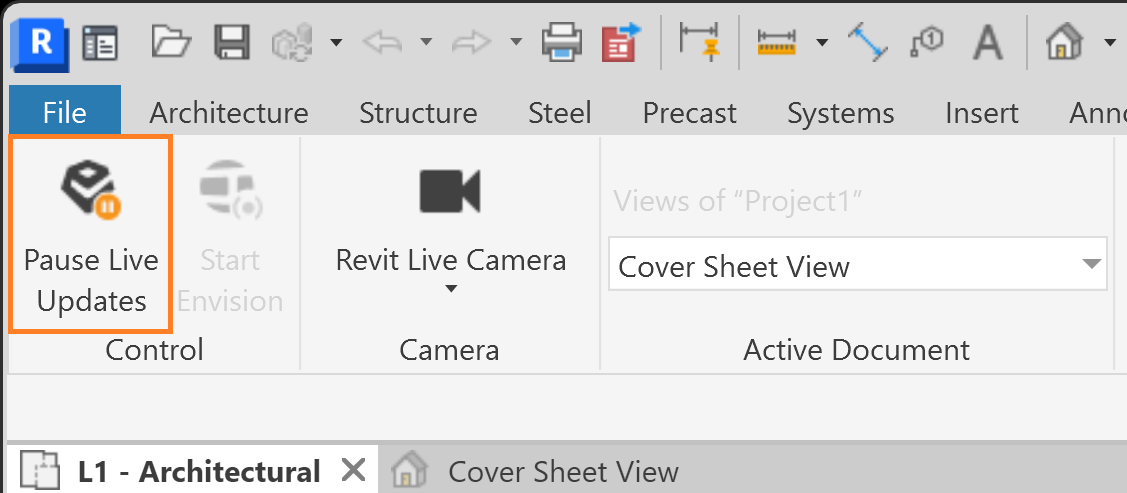Viewport: 1127px width, 493px height.
Task: Switch to the Structure ribbon tab
Action: point(418,113)
